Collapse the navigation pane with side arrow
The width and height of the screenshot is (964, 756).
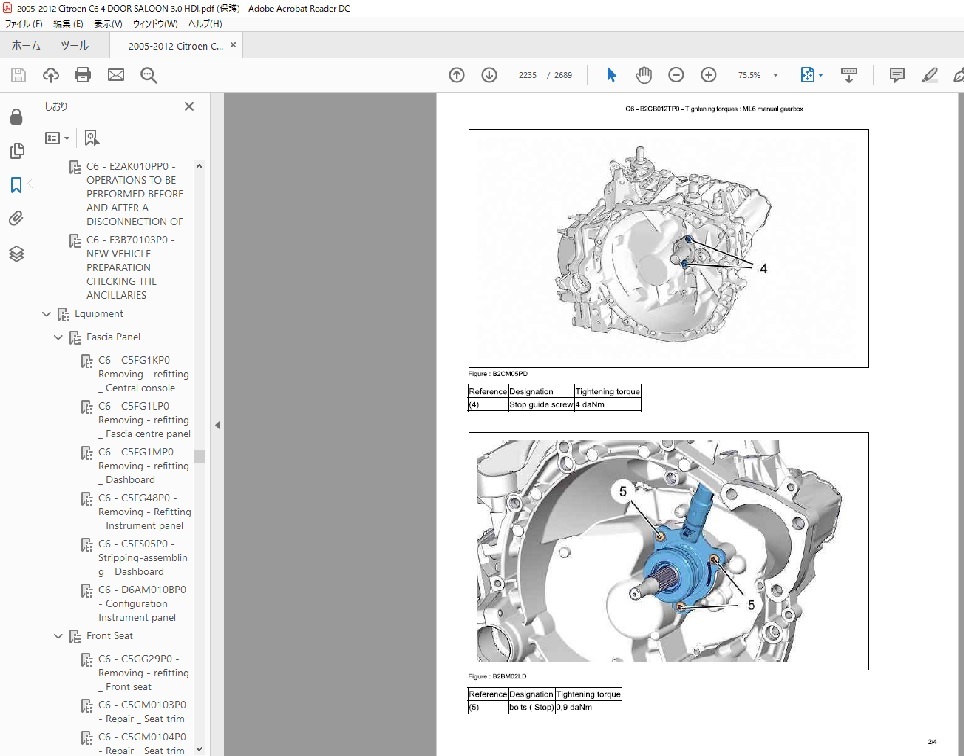[x=217, y=425]
